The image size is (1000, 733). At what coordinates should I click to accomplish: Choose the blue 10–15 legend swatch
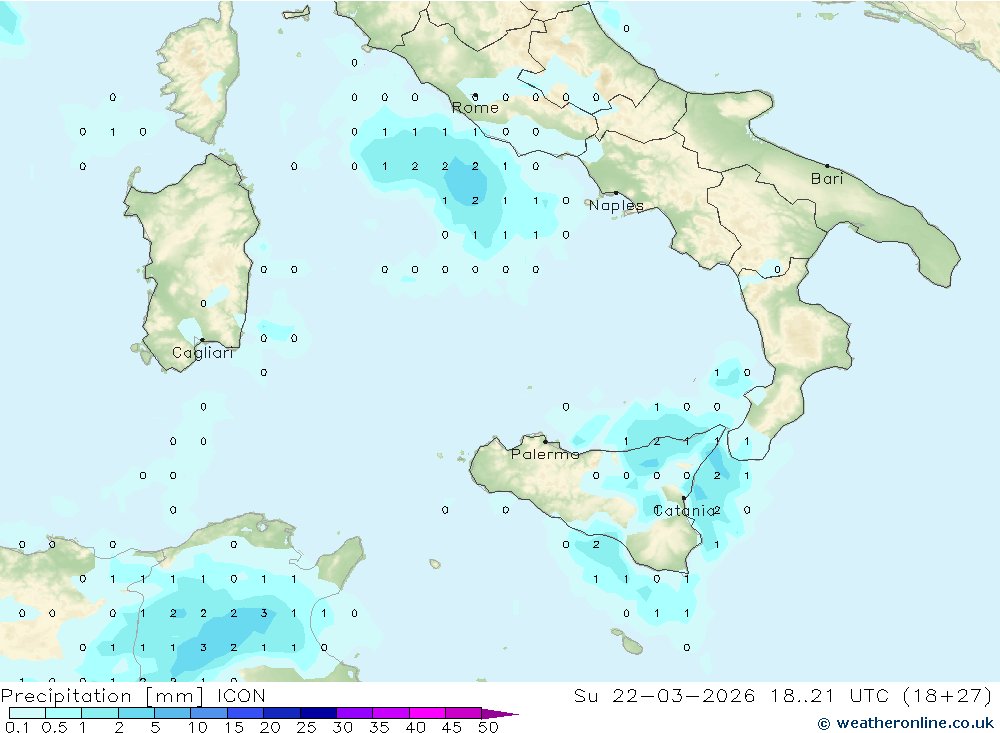(x=209, y=713)
